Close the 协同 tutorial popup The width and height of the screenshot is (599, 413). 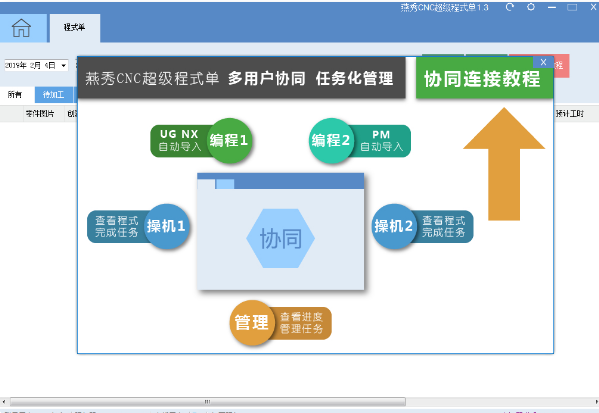tap(543, 62)
